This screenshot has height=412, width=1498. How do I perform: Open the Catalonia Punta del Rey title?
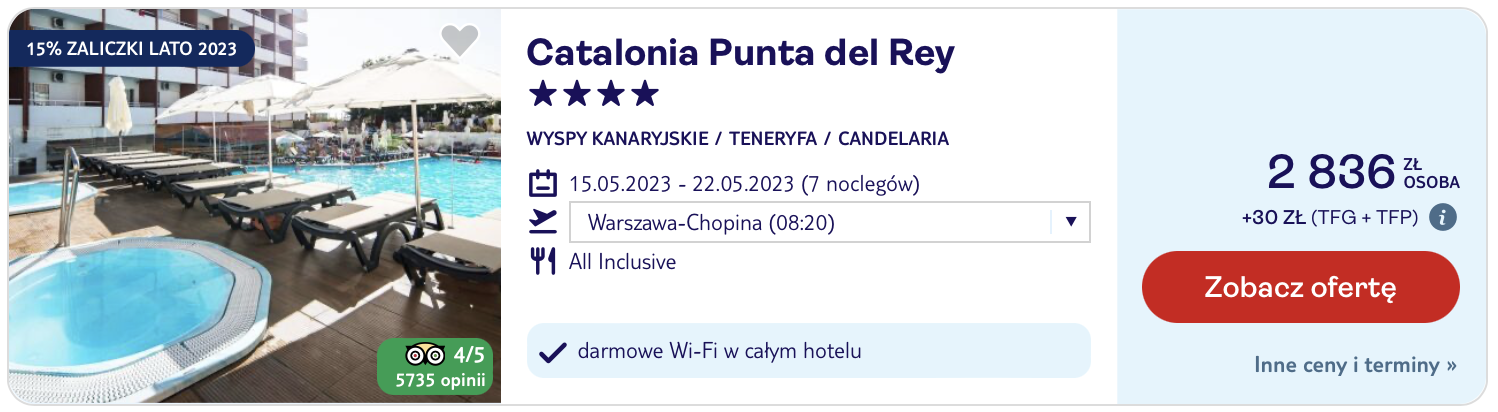point(741,52)
